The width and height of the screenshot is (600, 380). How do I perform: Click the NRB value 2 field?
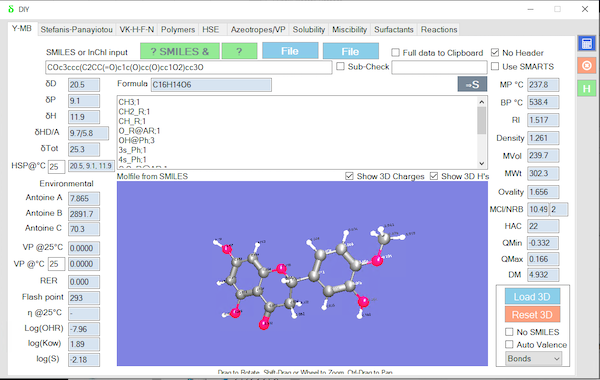(x=559, y=209)
